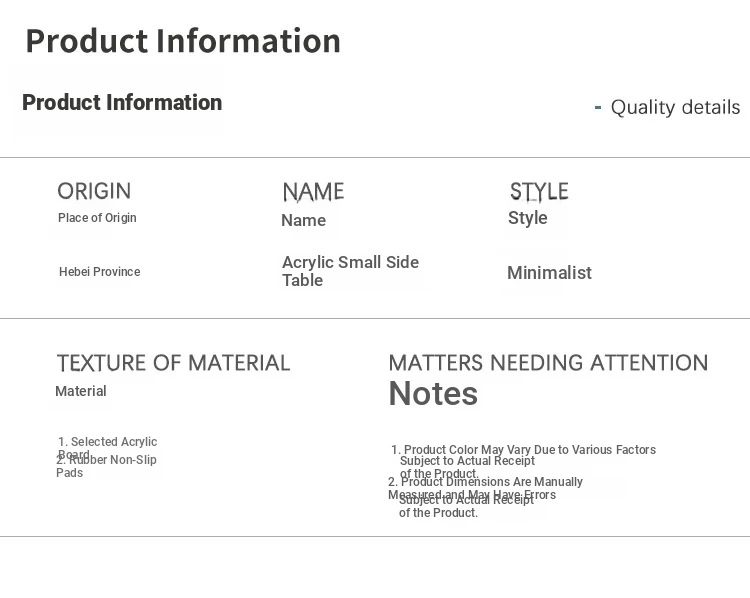Image resolution: width=750 pixels, height=598 pixels.
Task: Click the Minimalist style value
Action: click(x=550, y=273)
